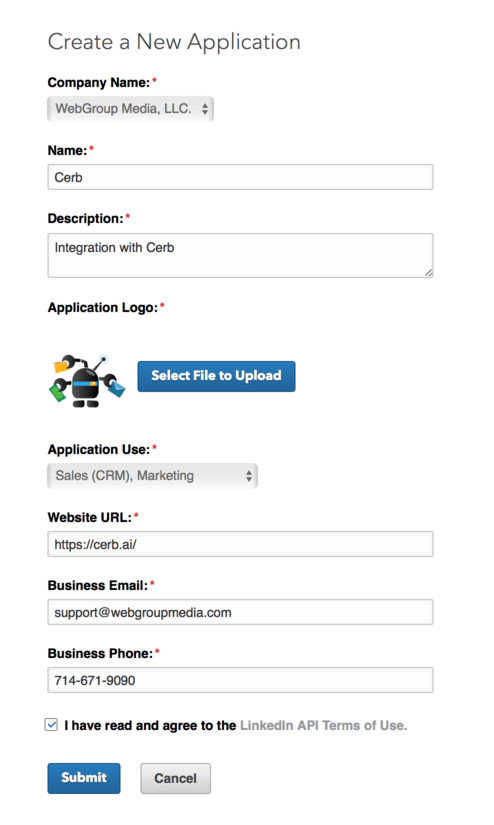494x825 pixels.
Task: Select the Business Email input field
Action: pos(240,612)
